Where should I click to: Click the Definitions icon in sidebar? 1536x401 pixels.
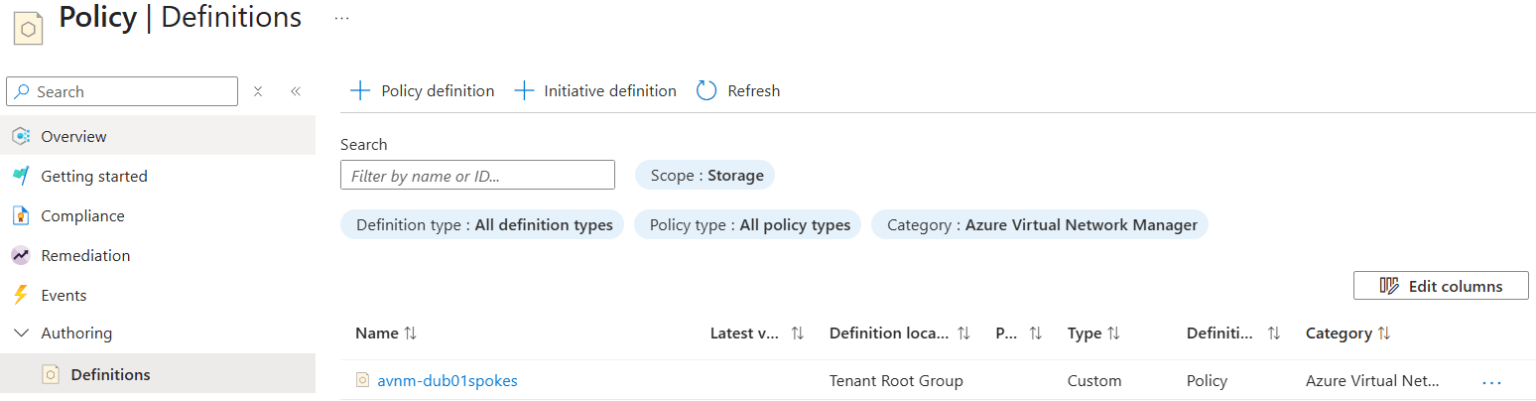coord(51,375)
